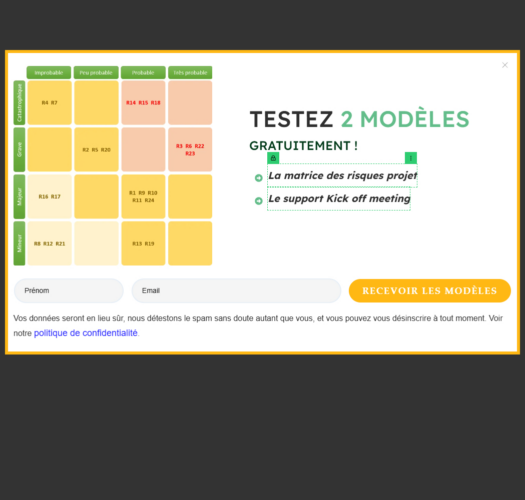Viewport: 525px width, 500px height.
Task: Select the 'Le support Kick off meeting' text
Action: 339,199
